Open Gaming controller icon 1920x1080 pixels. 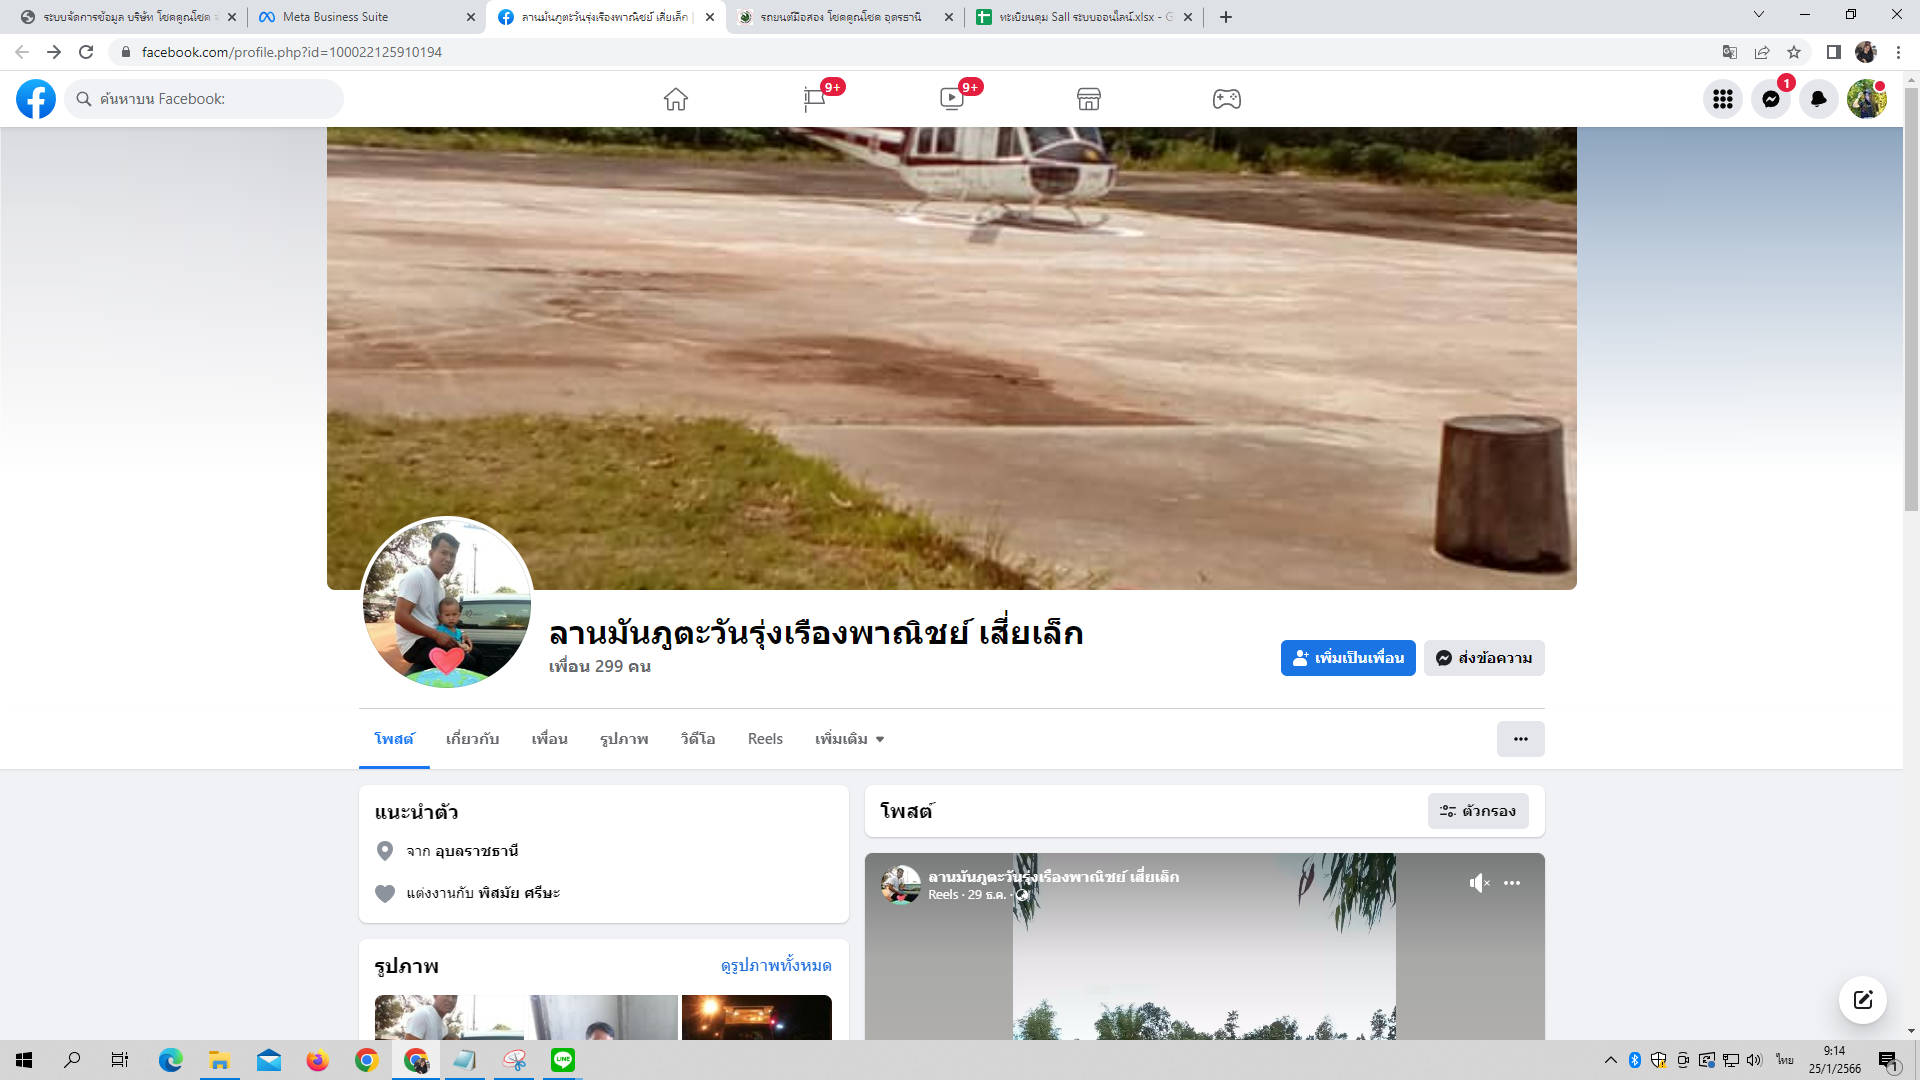[x=1227, y=99]
